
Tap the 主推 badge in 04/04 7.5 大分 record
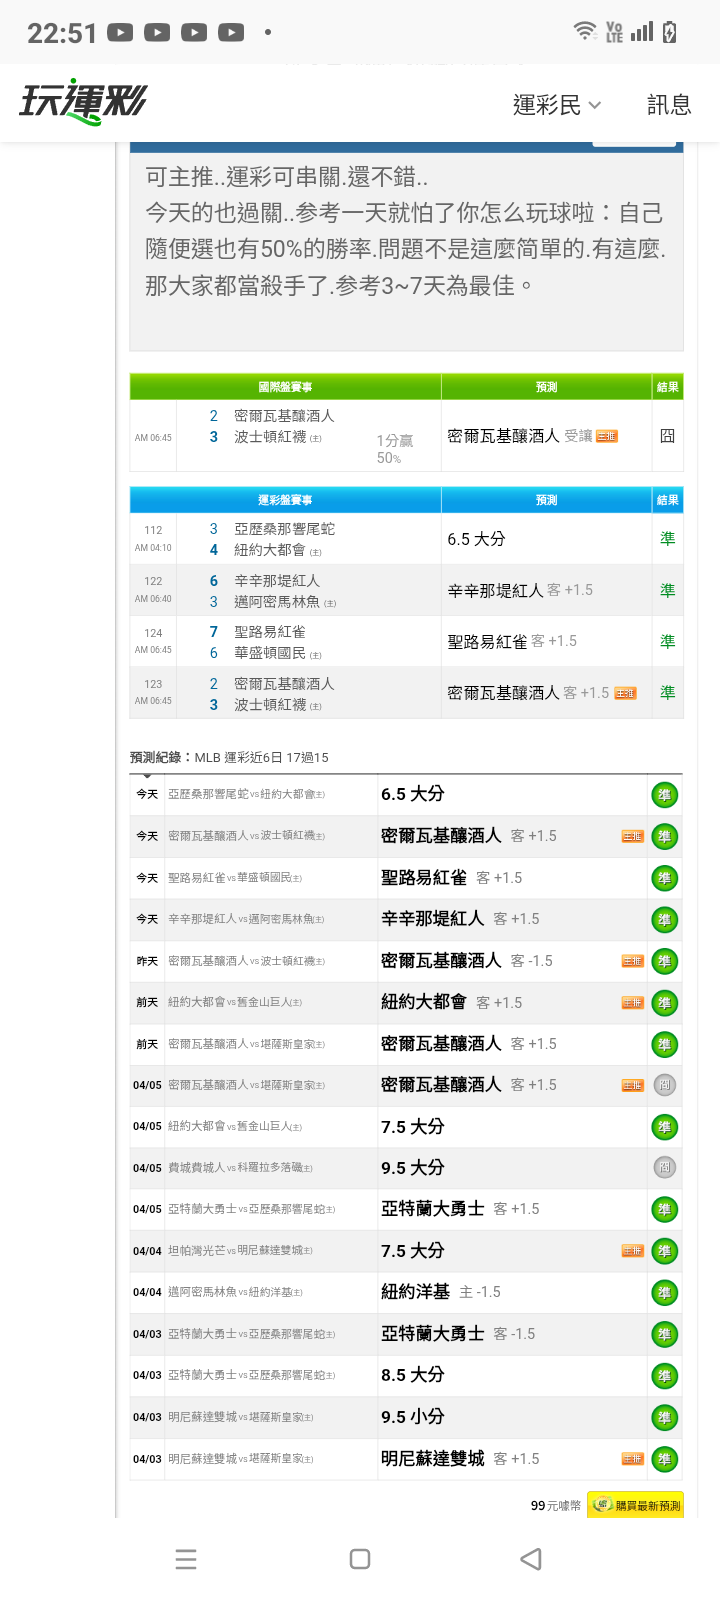click(633, 1251)
